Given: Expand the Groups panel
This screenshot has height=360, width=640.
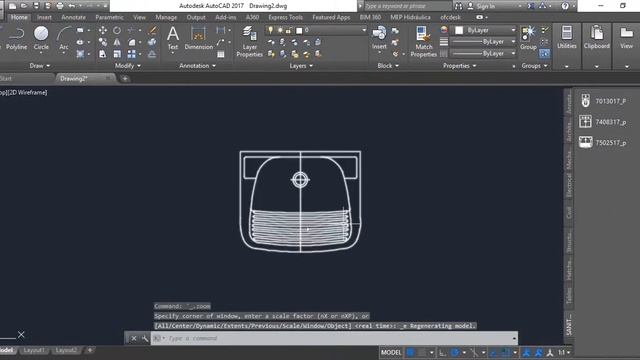Looking at the screenshot, I should [x=534, y=66].
